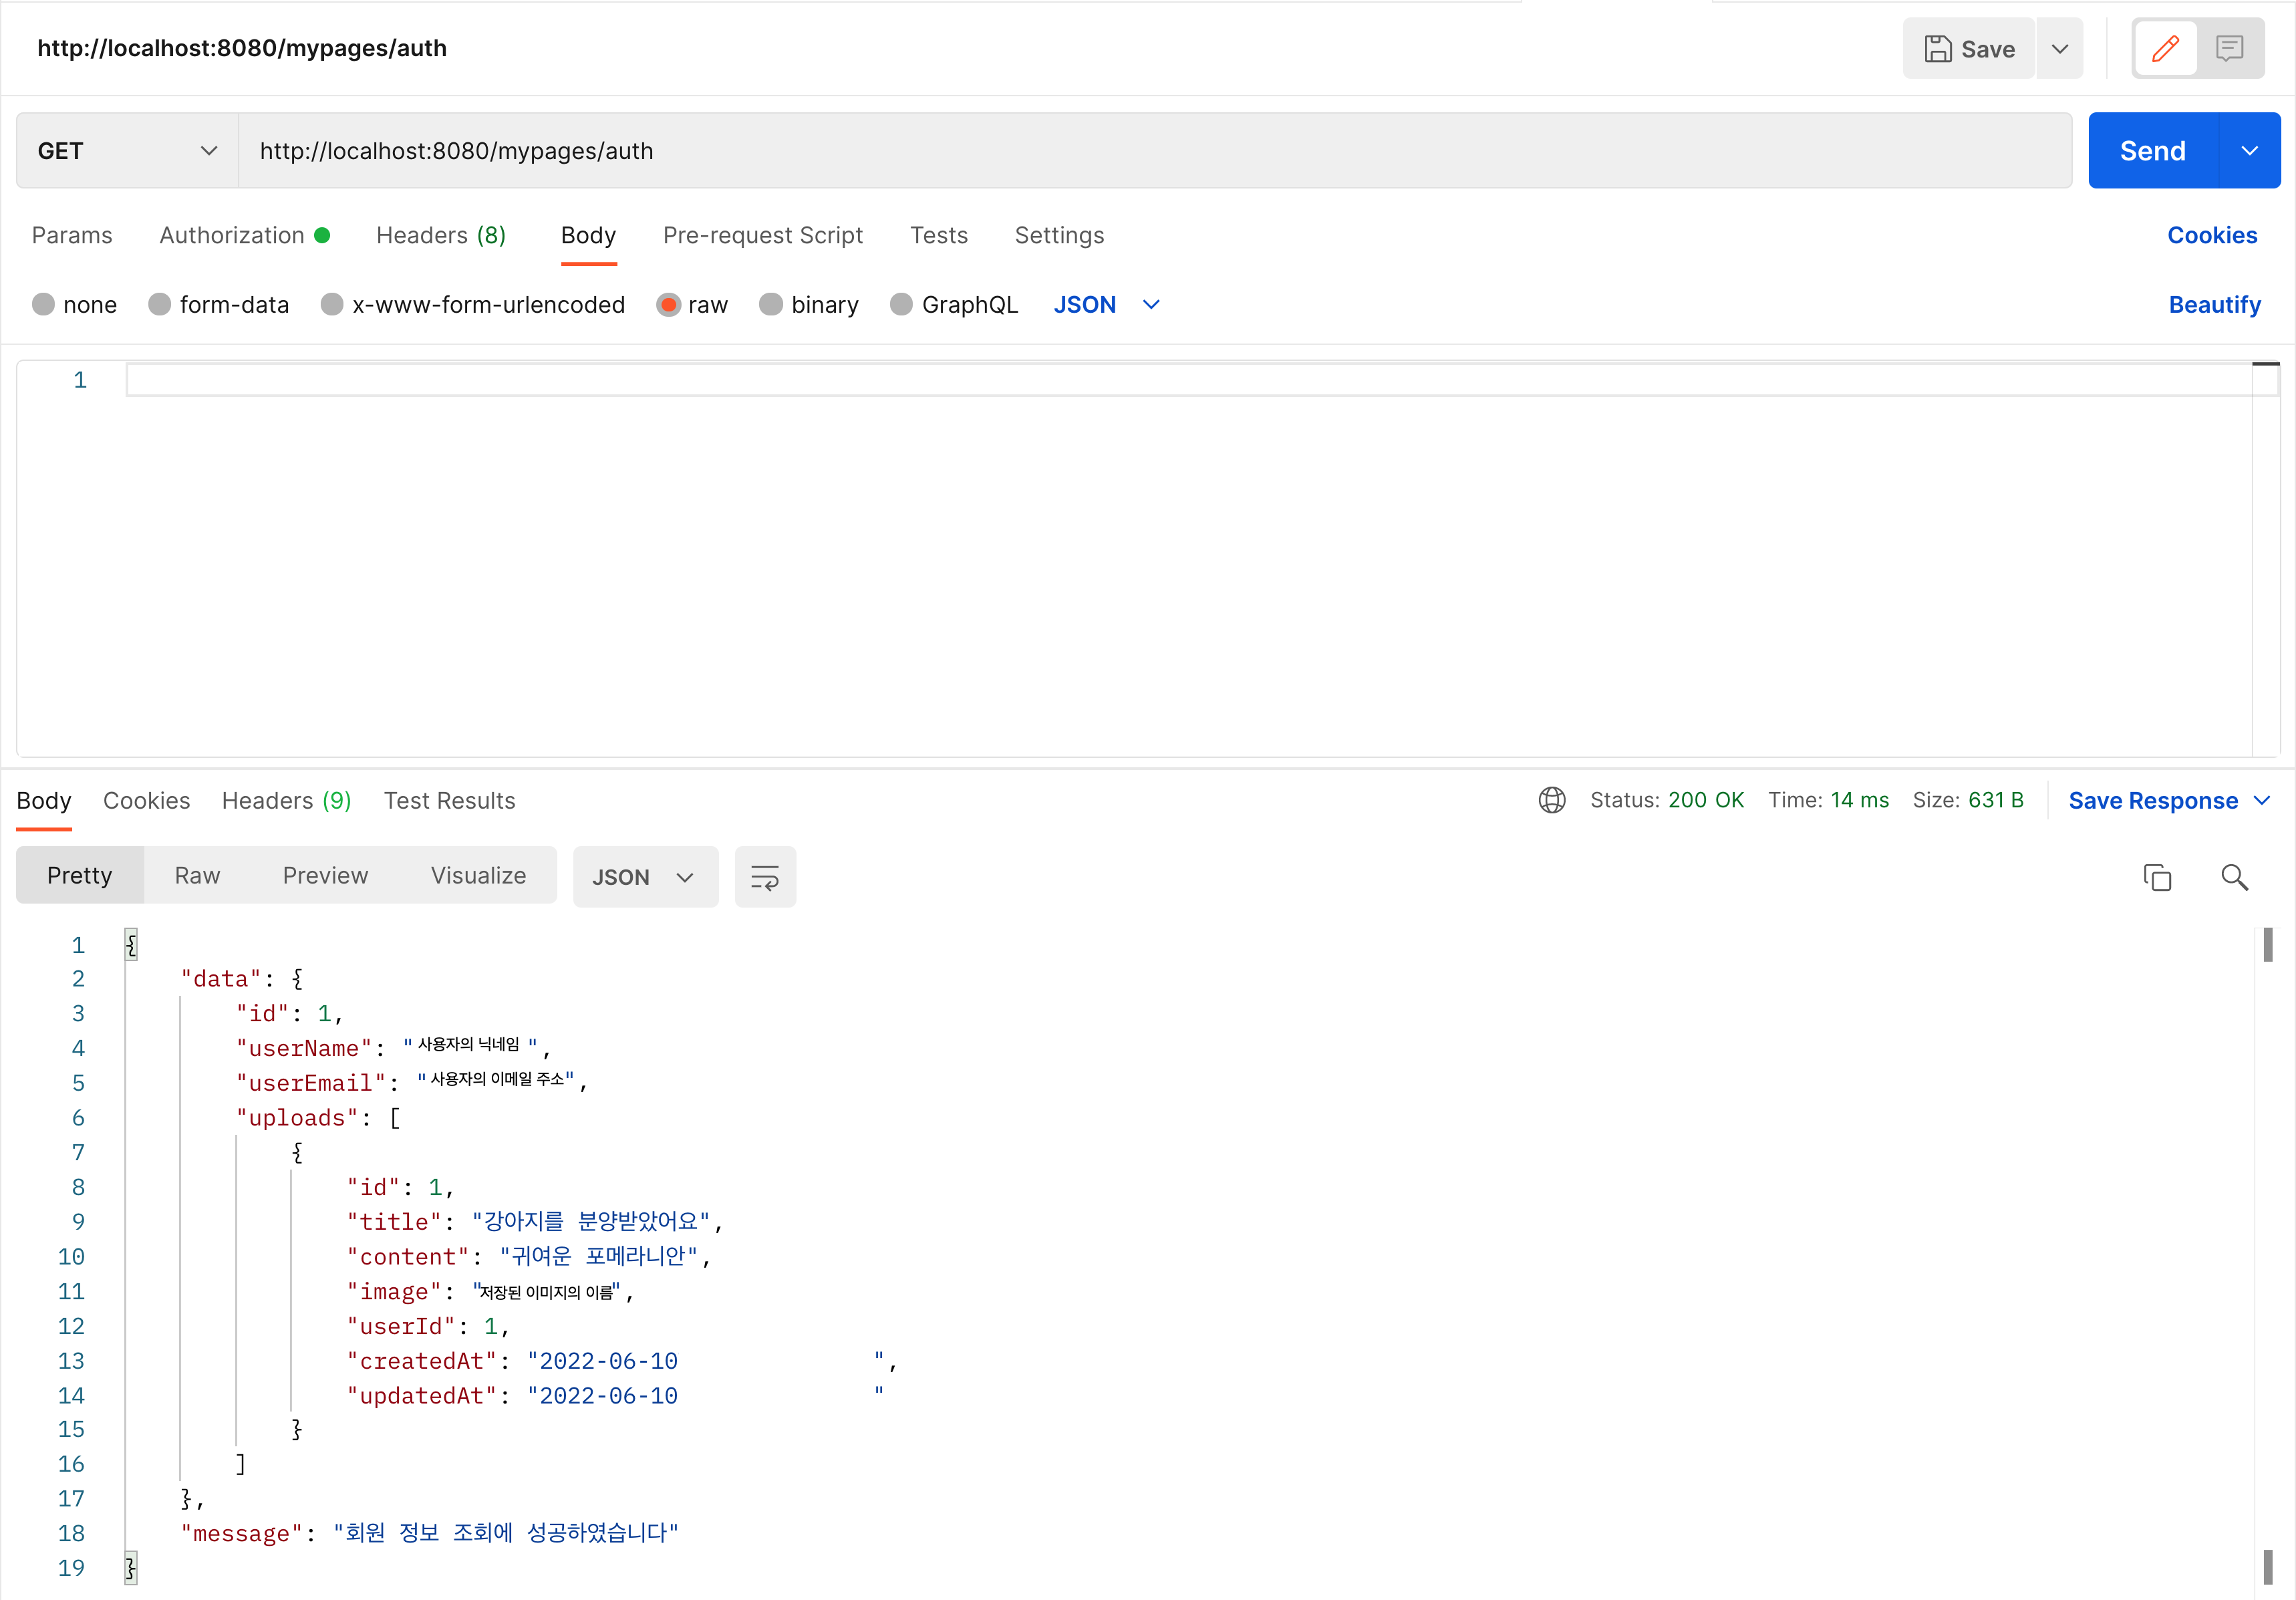Expand the Send button arrow options
This screenshot has height=1600, width=2296.
click(2250, 151)
